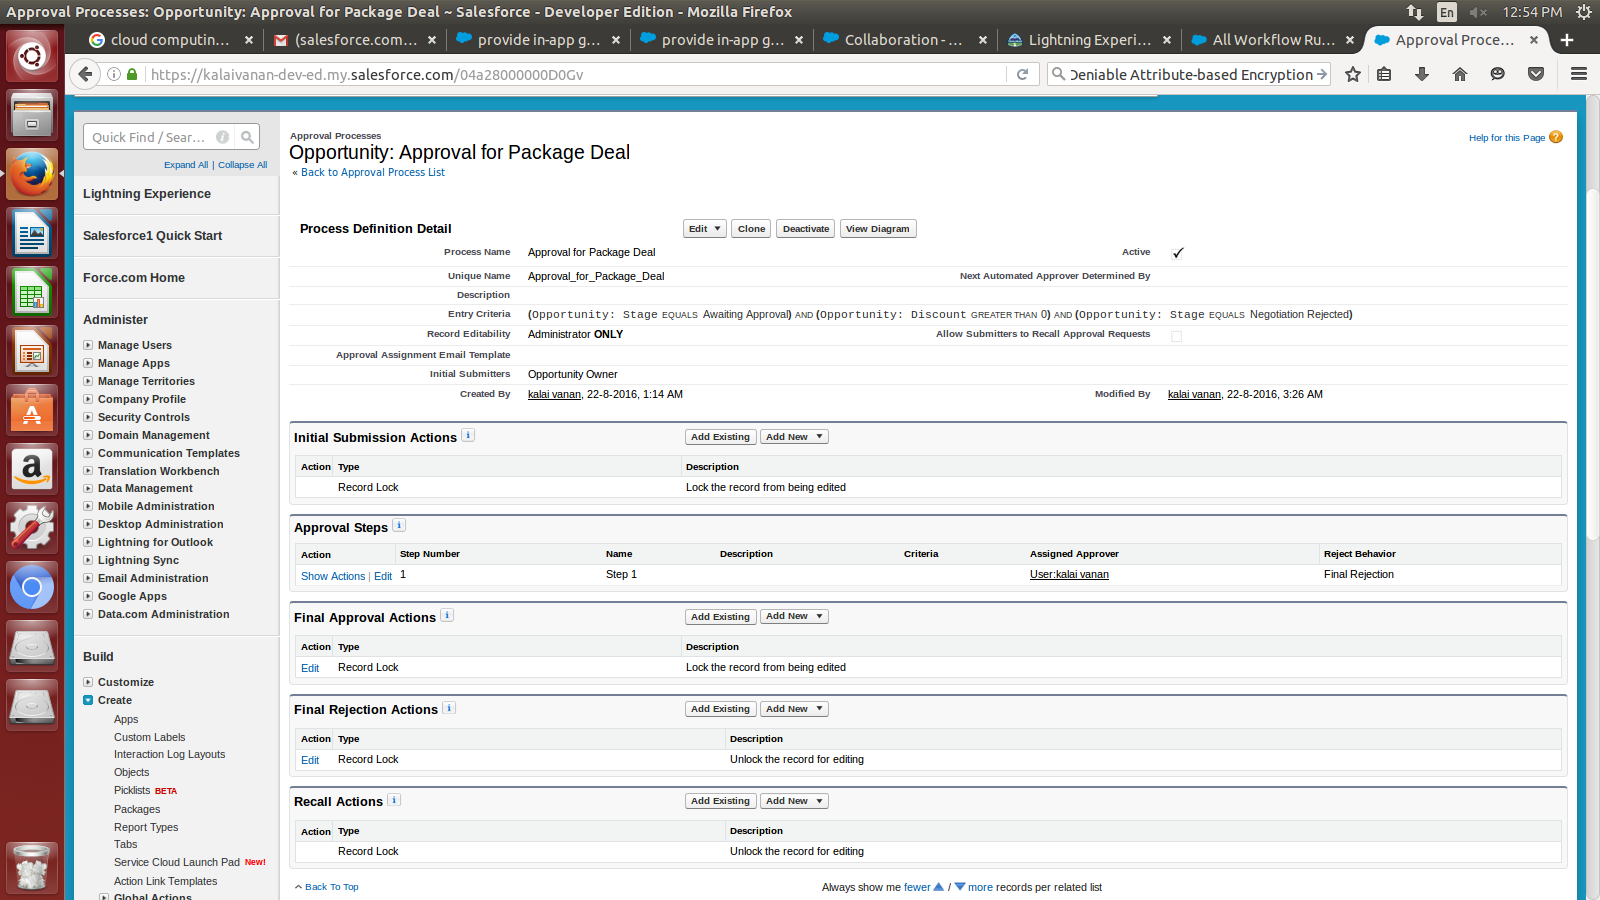Collapse the Create section in sidebar
Screen dimensions: 1600x900
(x=88, y=700)
